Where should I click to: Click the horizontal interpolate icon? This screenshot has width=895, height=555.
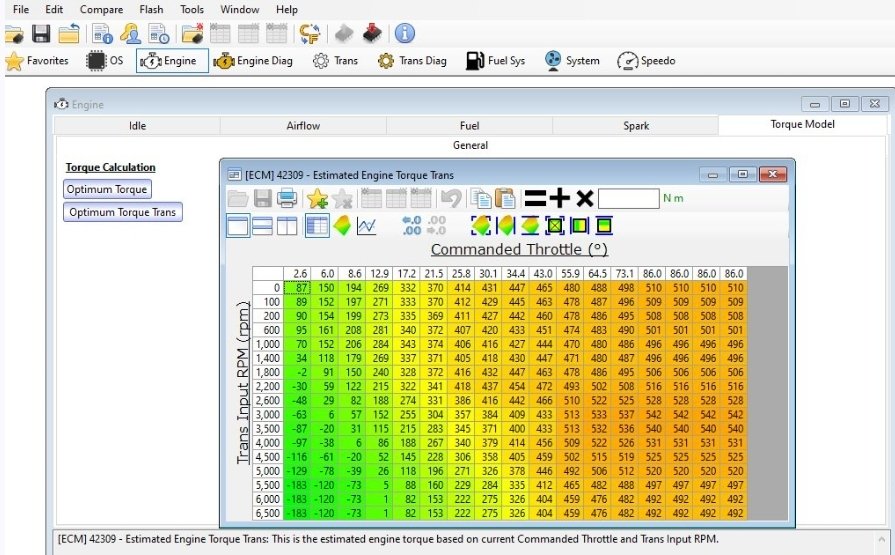click(506, 226)
